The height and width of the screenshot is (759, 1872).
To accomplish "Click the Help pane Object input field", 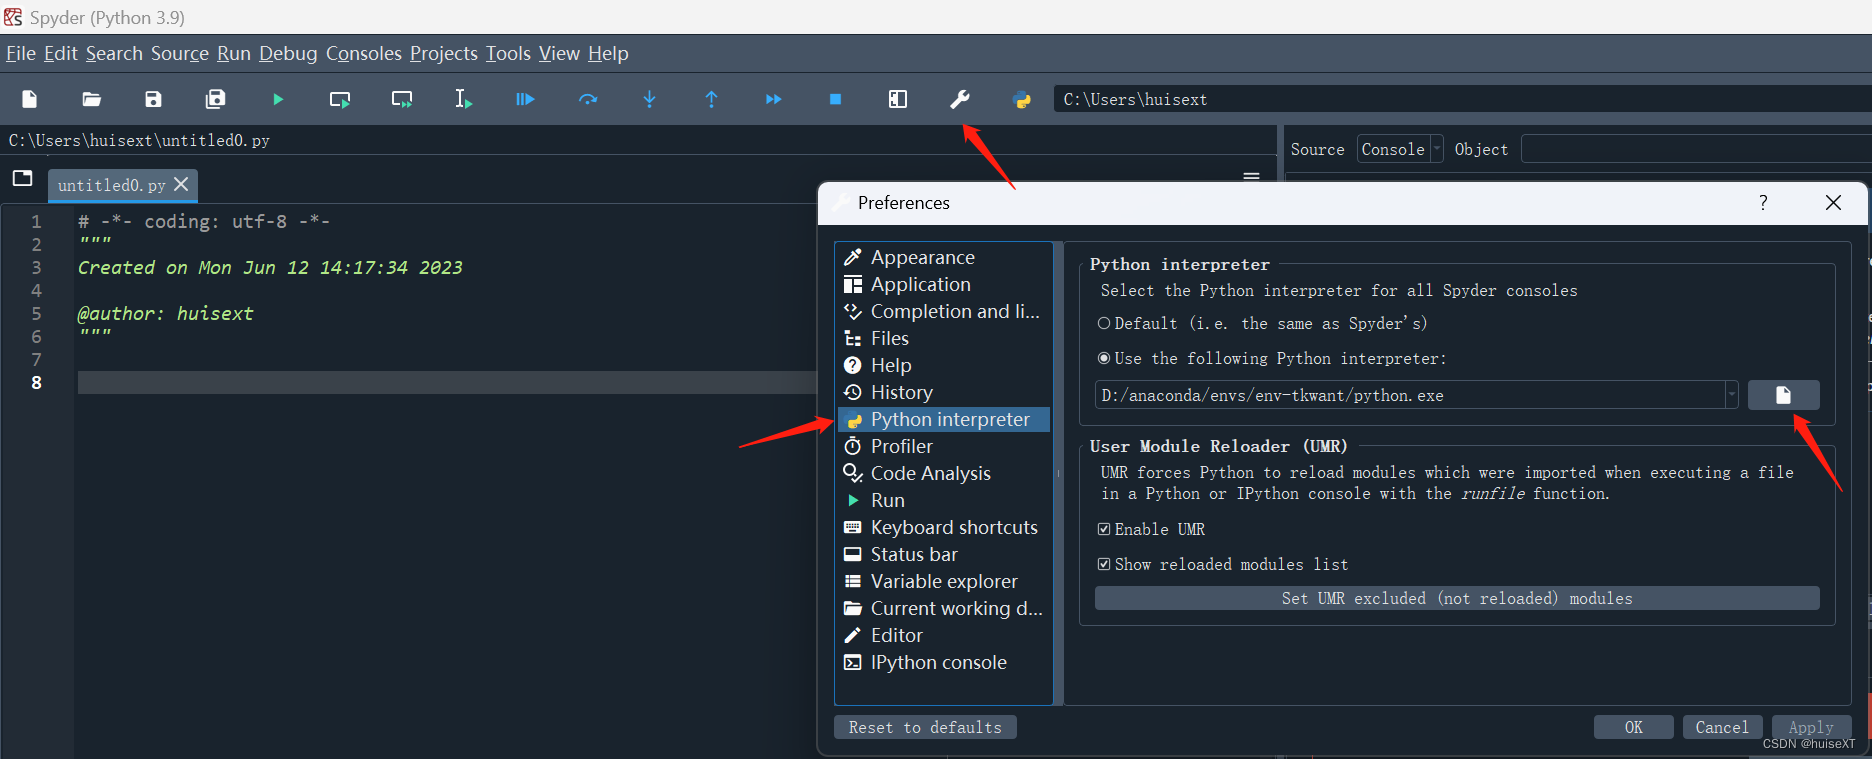I will click(x=1696, y=149).
